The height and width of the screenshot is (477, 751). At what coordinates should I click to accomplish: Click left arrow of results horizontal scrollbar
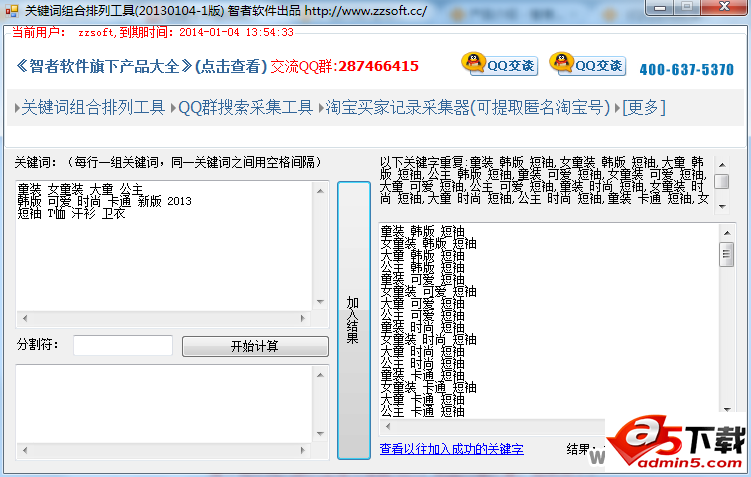click(x=388, y=426)
